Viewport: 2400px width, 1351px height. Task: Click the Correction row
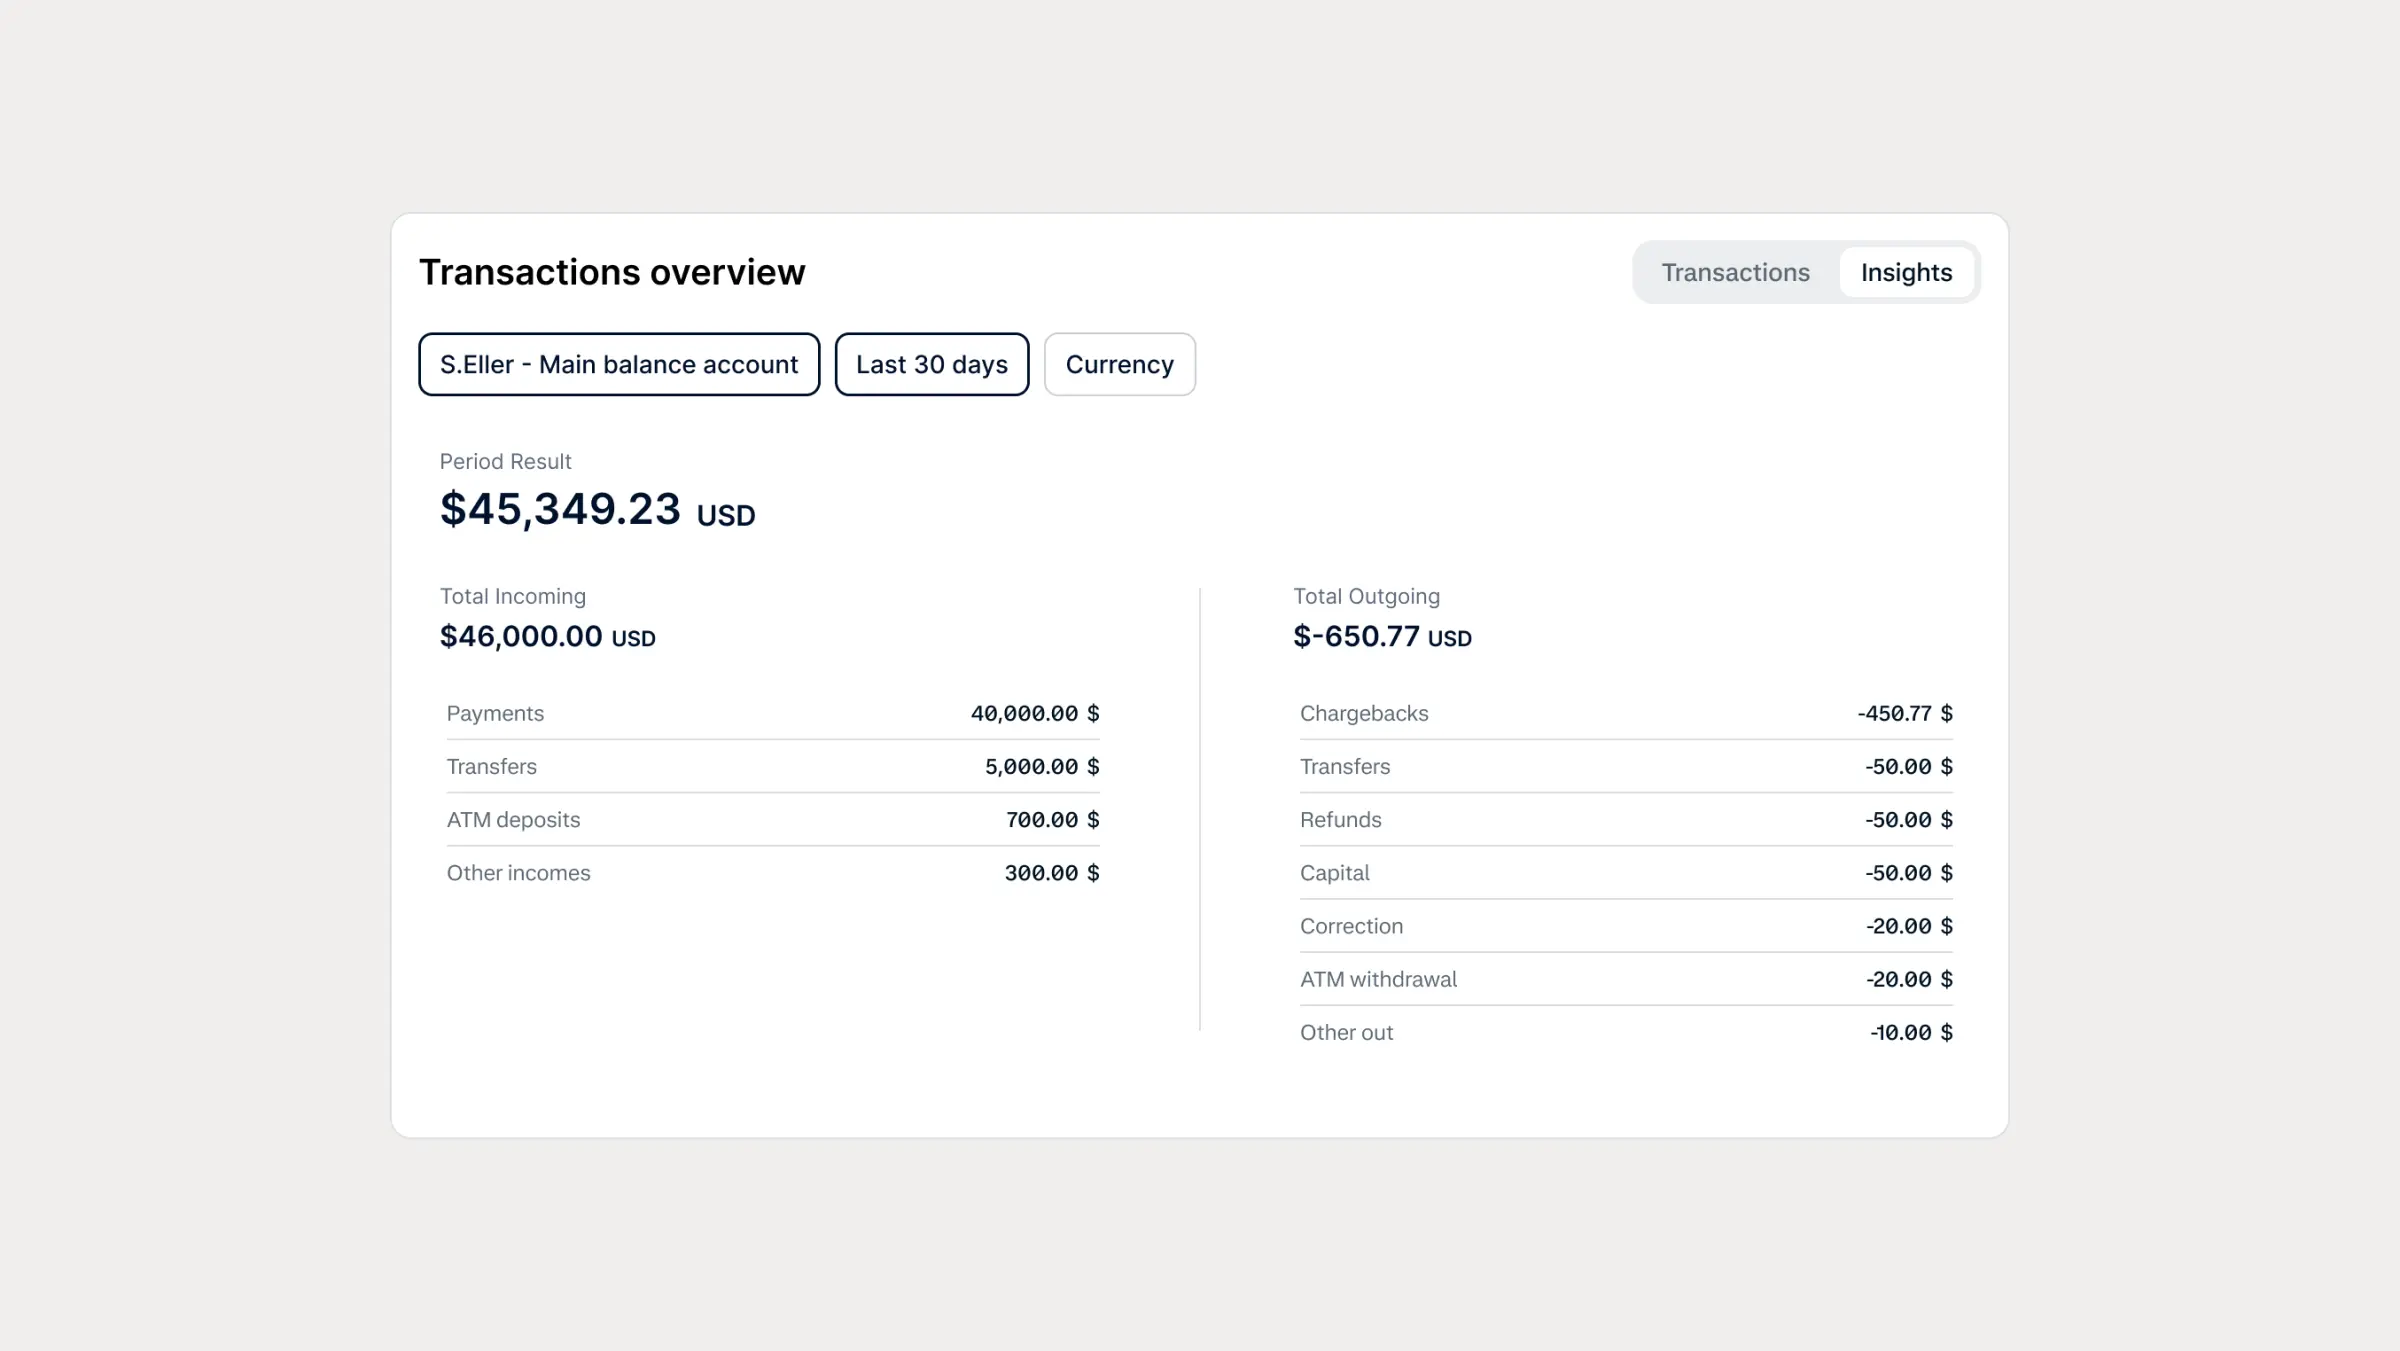pos(1625,926)
